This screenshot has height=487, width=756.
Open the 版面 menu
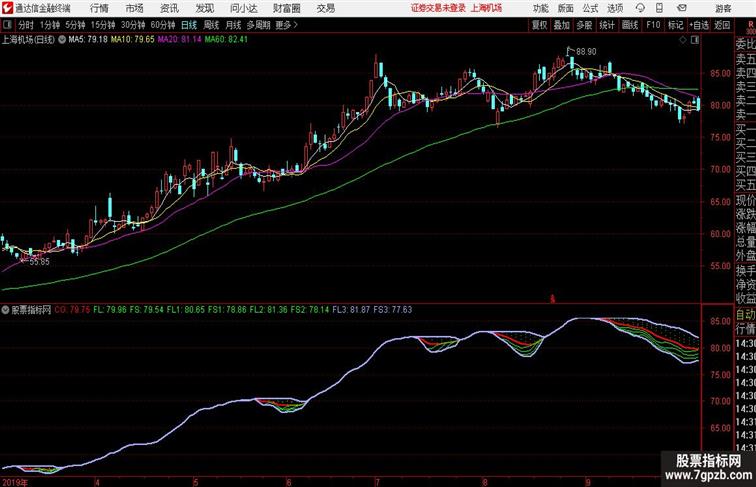566,8
